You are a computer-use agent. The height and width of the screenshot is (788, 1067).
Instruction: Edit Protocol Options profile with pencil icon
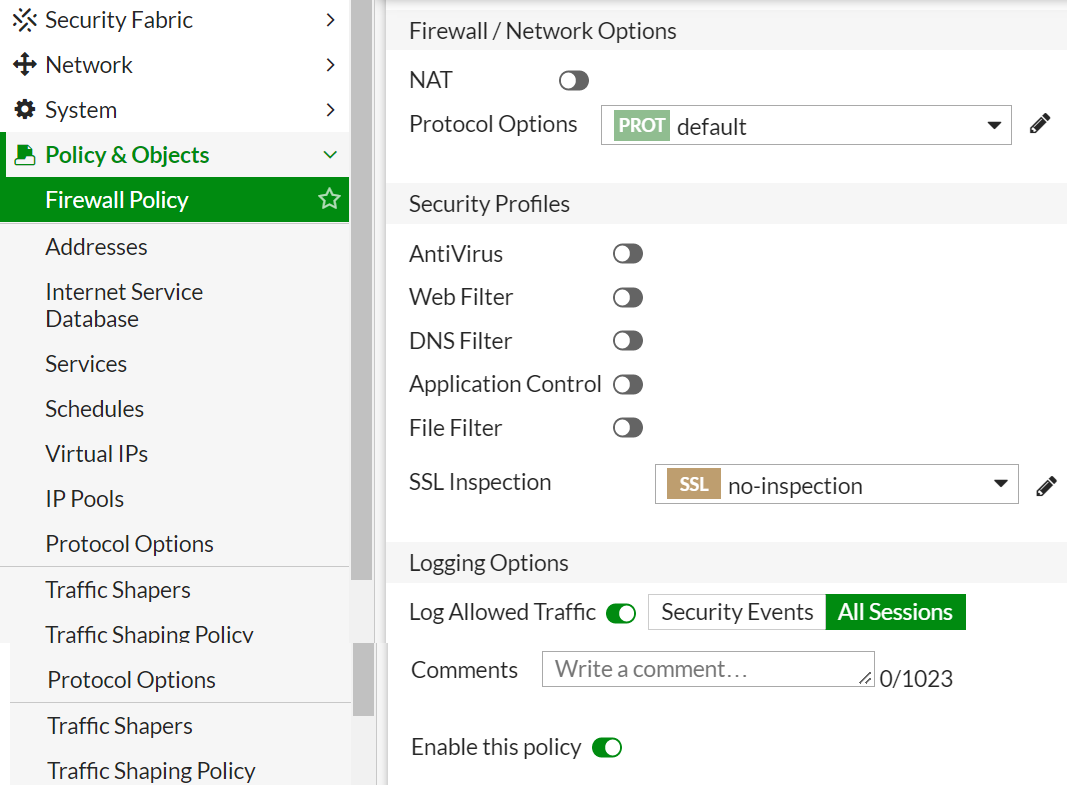pyautogui.click(x=1040, y=125)
